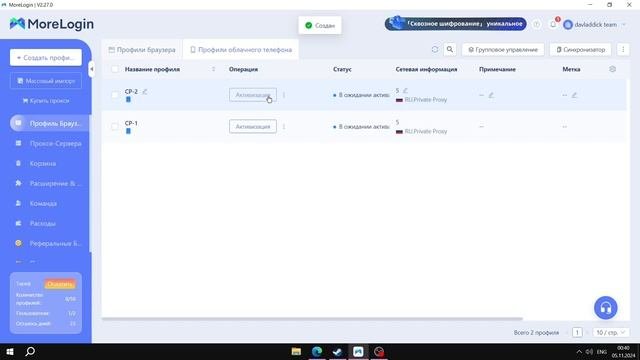Open the help question-mark icon
Viewport: 640px width, 360px height.
536,24
